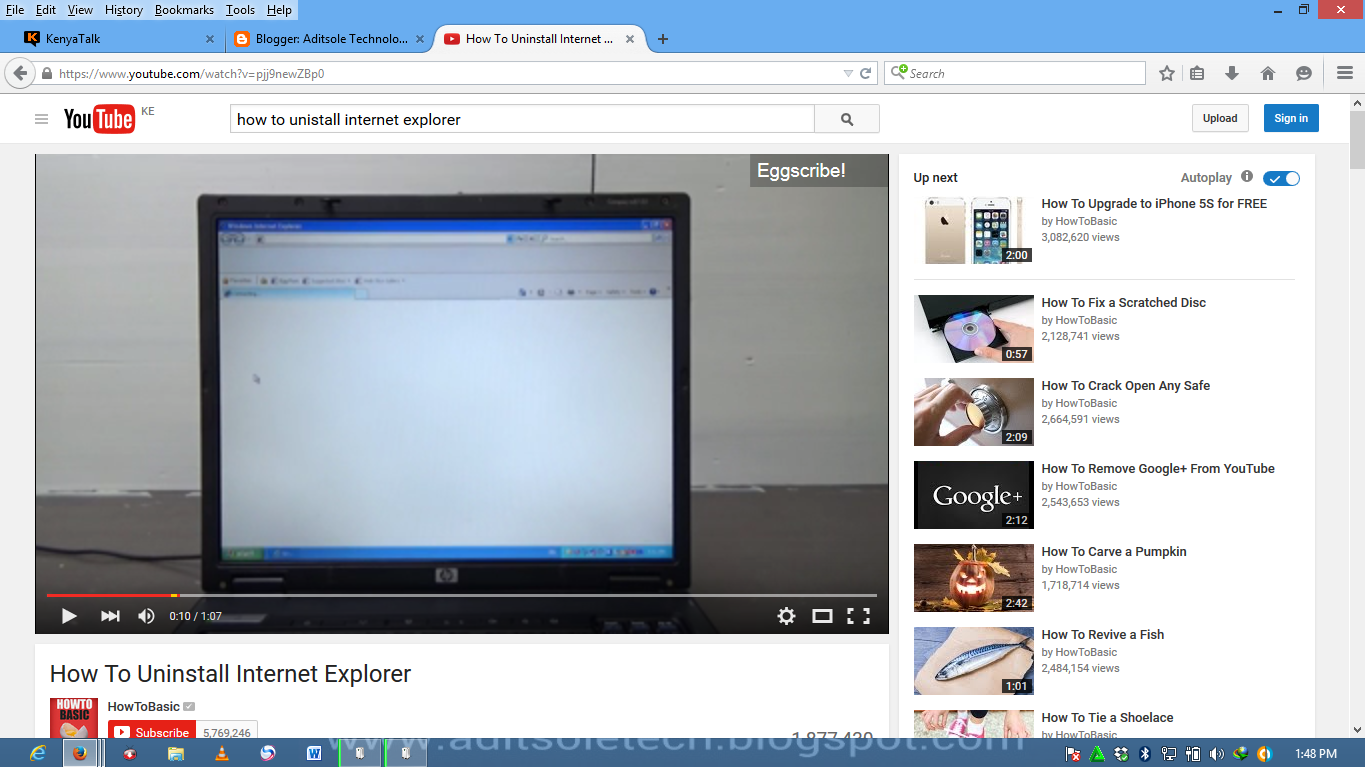Seek on the video progress bar
The width and height of the screenshot is (1365, 767).
(x=461, y=595)
